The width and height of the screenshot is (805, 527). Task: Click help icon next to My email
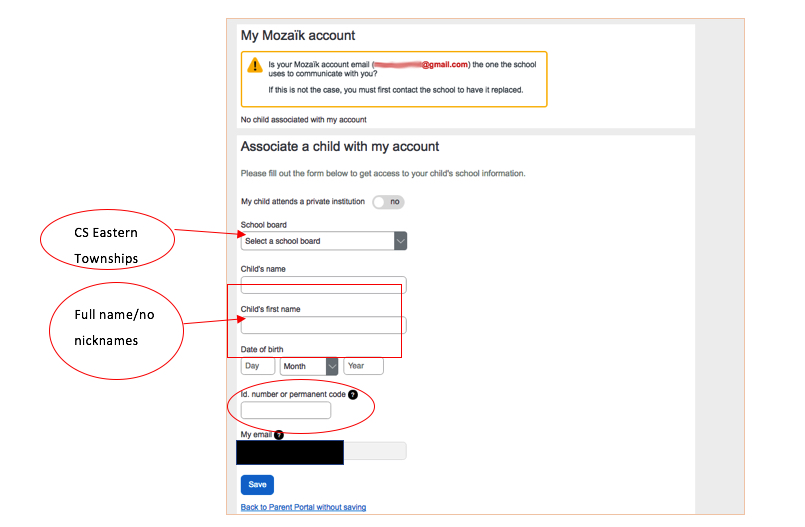coord(278,435)
